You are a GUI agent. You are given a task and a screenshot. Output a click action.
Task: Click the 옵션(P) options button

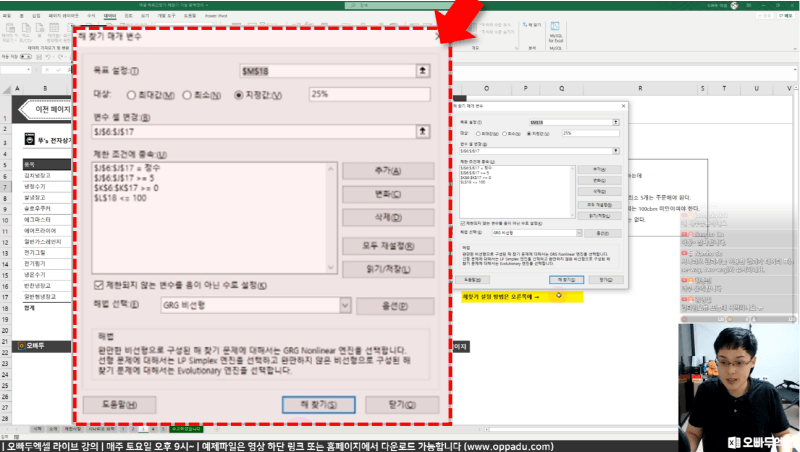395,306
